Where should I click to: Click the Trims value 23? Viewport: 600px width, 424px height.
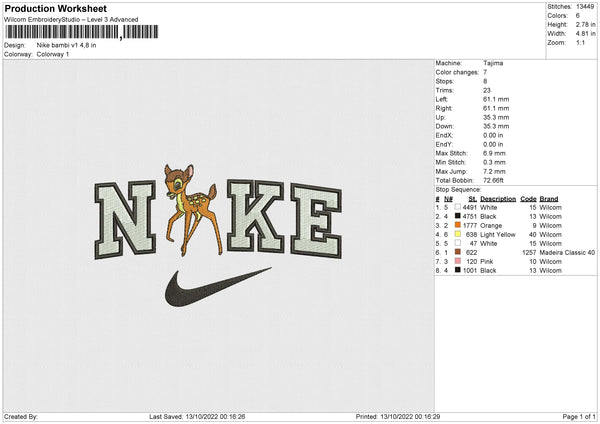pyautogui.click(x=487, y=90)
